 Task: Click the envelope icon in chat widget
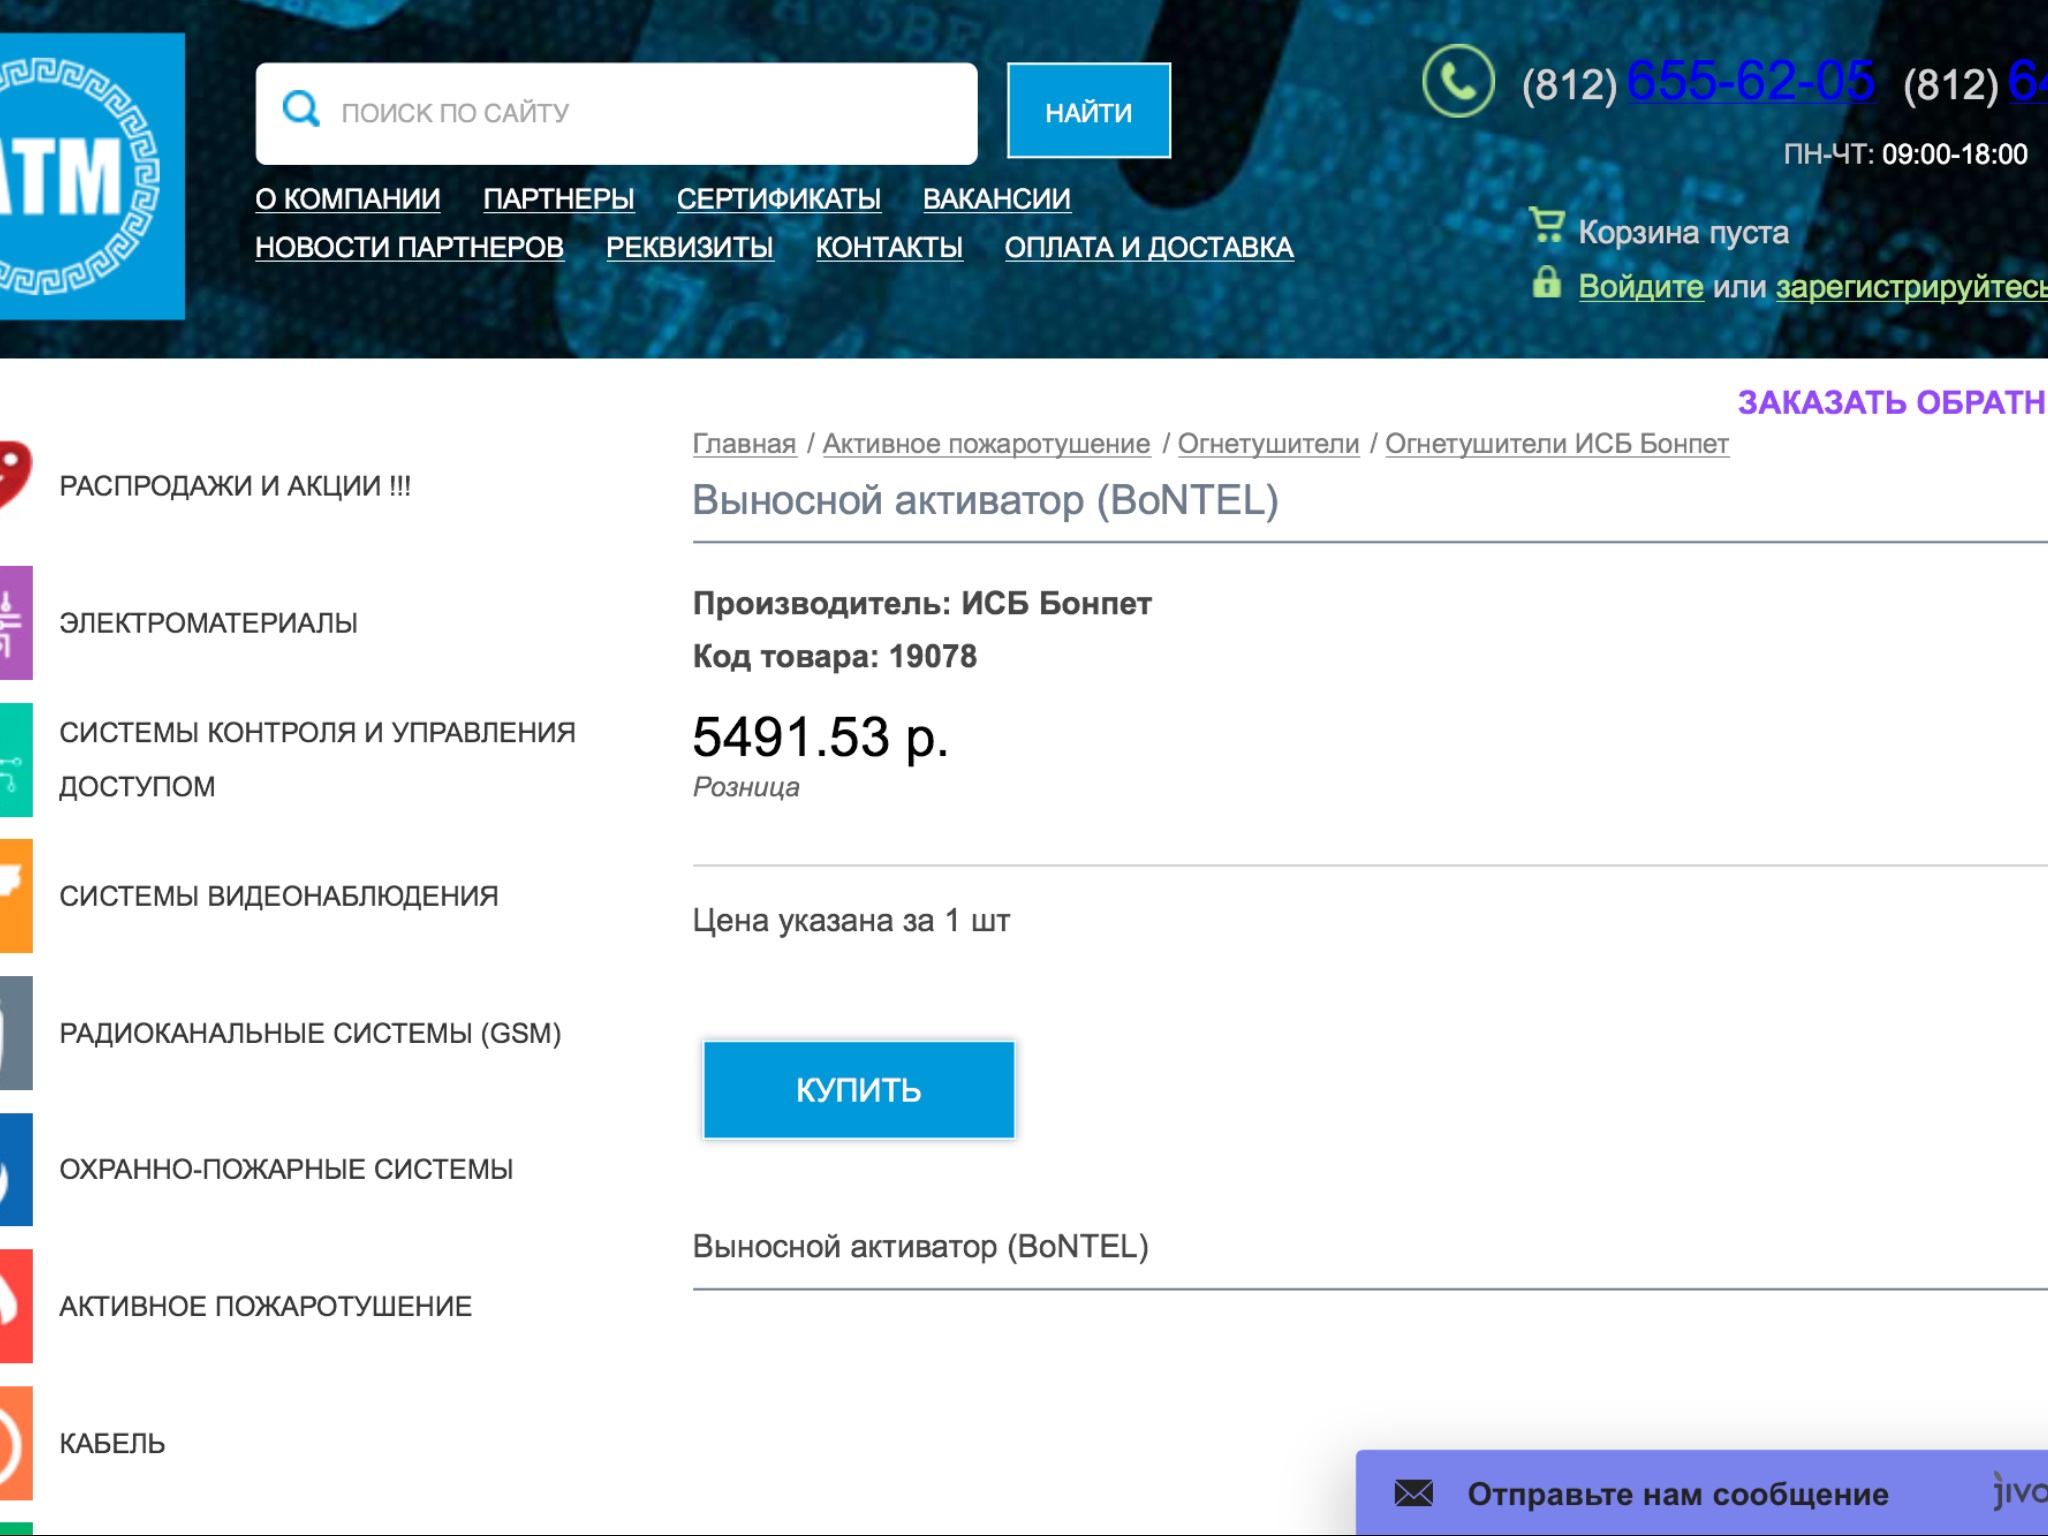click(1413, 1493)
